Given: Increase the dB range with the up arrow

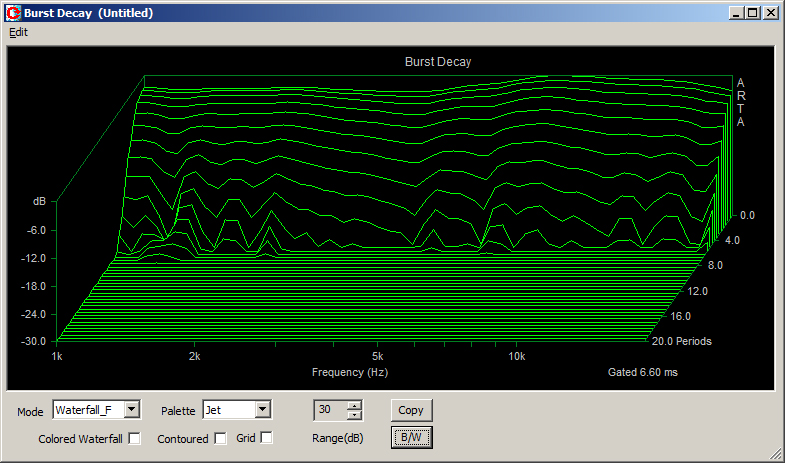Looking at the screenshot, I should tap(353, 405).
